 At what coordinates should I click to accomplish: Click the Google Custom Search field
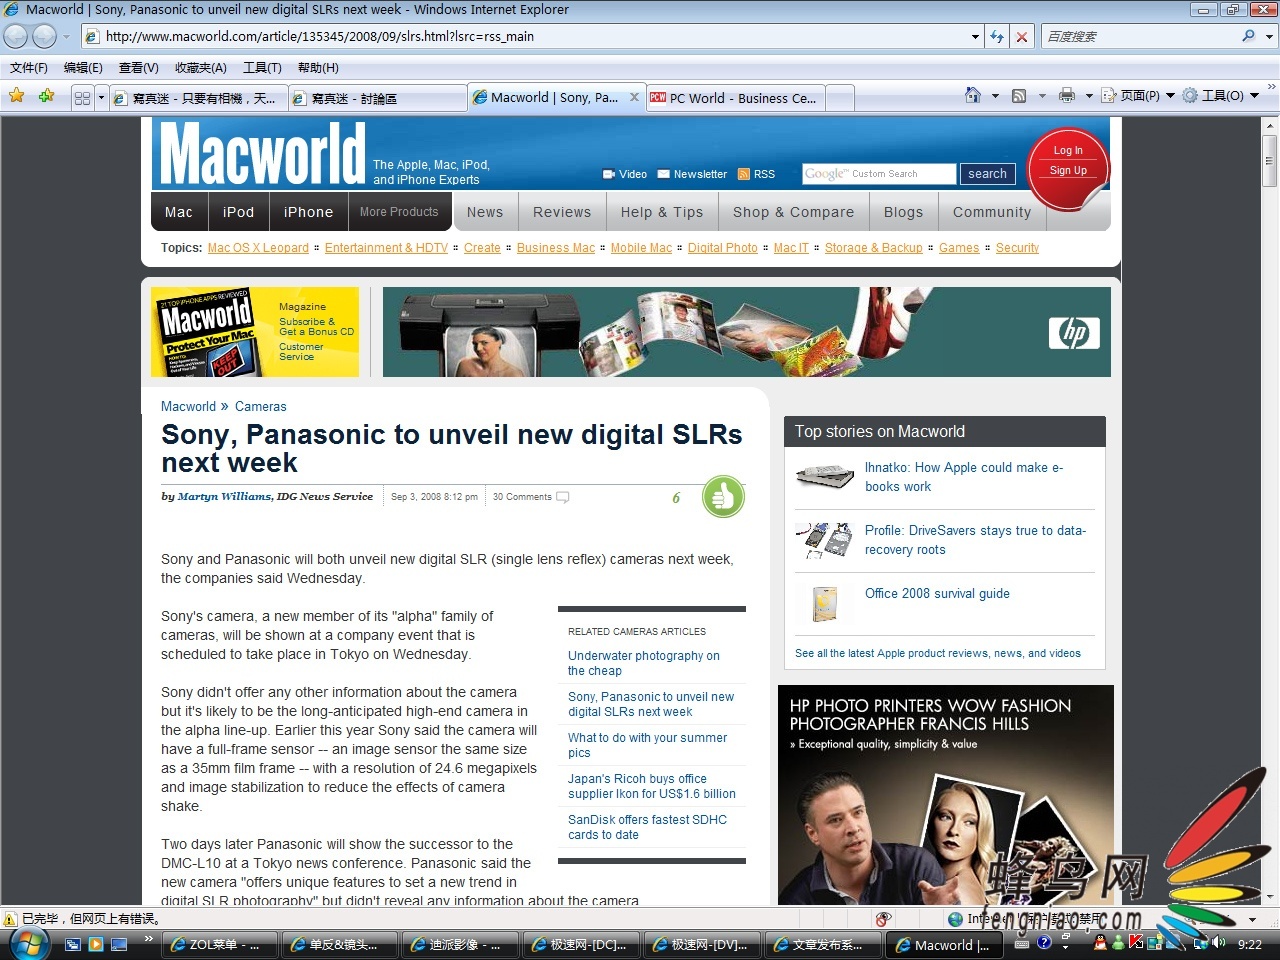tap(879, 174)
